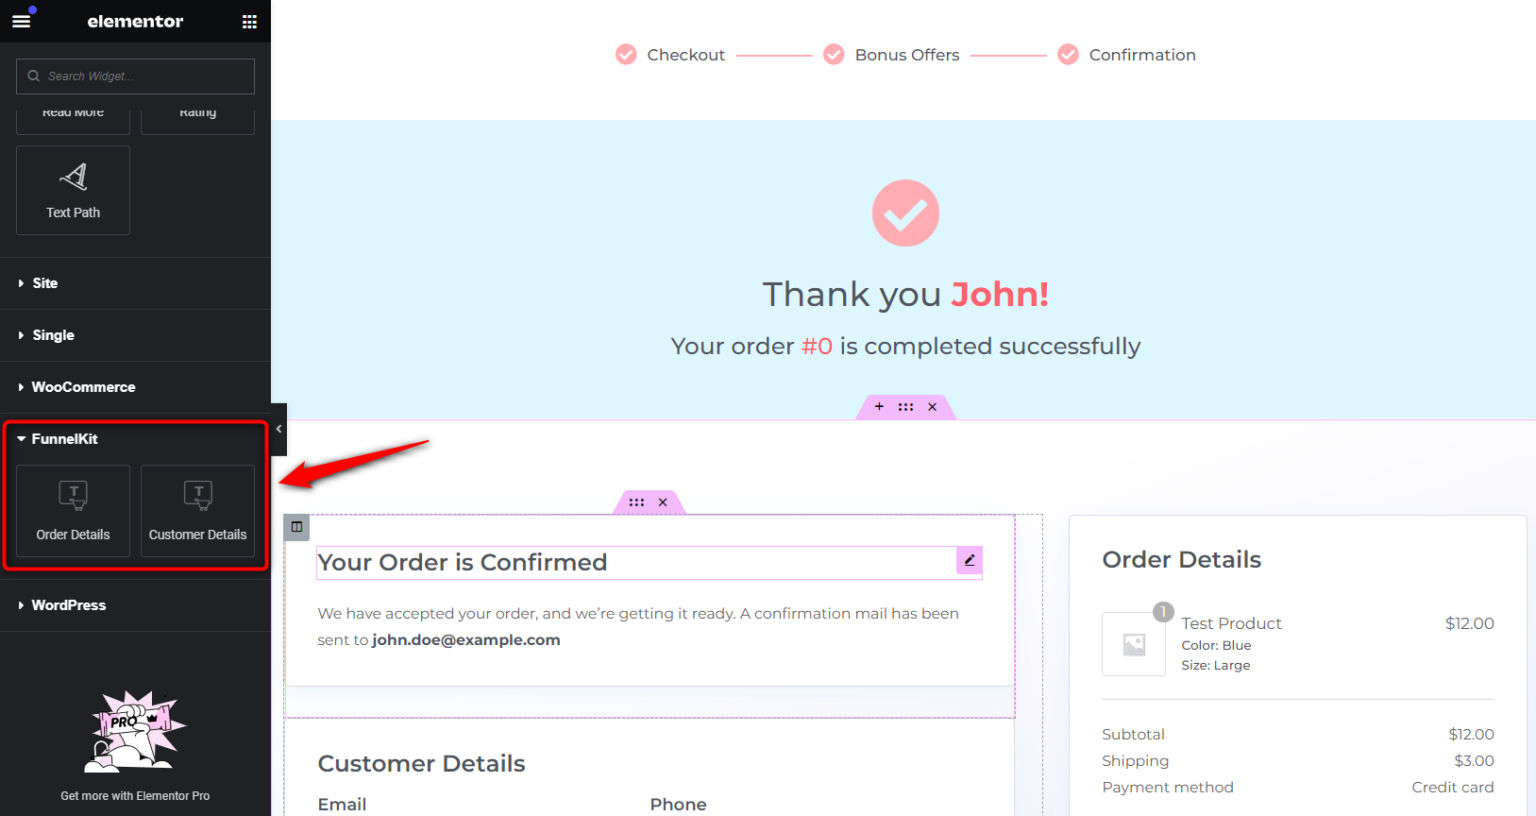Open the edit pencil on the heading widget
Image resolution: width=1536 pixels, height=816 pixels.
(968, 561)
